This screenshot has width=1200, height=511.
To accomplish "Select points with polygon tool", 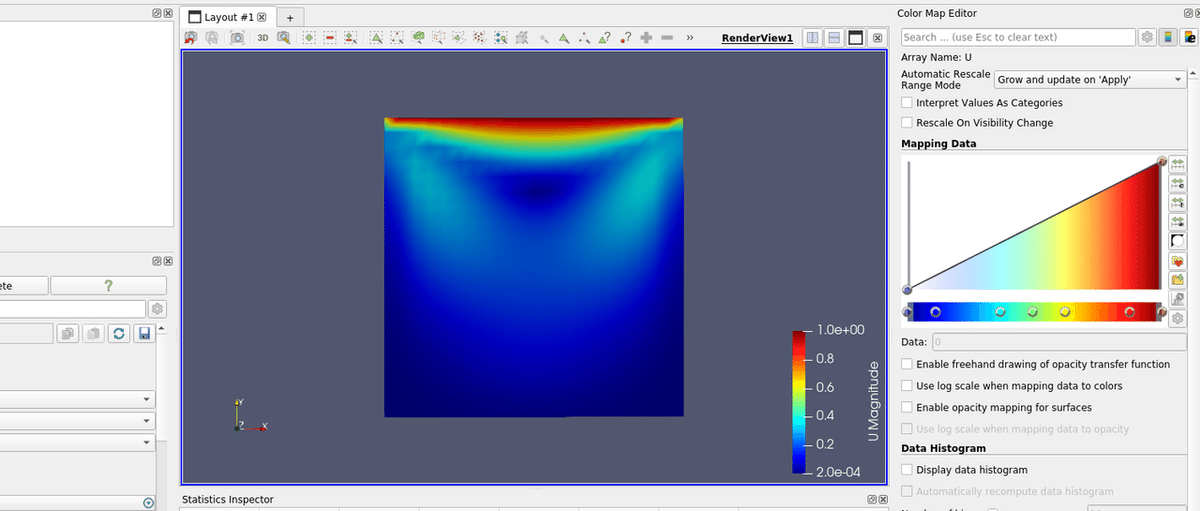I will click(x=481, y=37).
